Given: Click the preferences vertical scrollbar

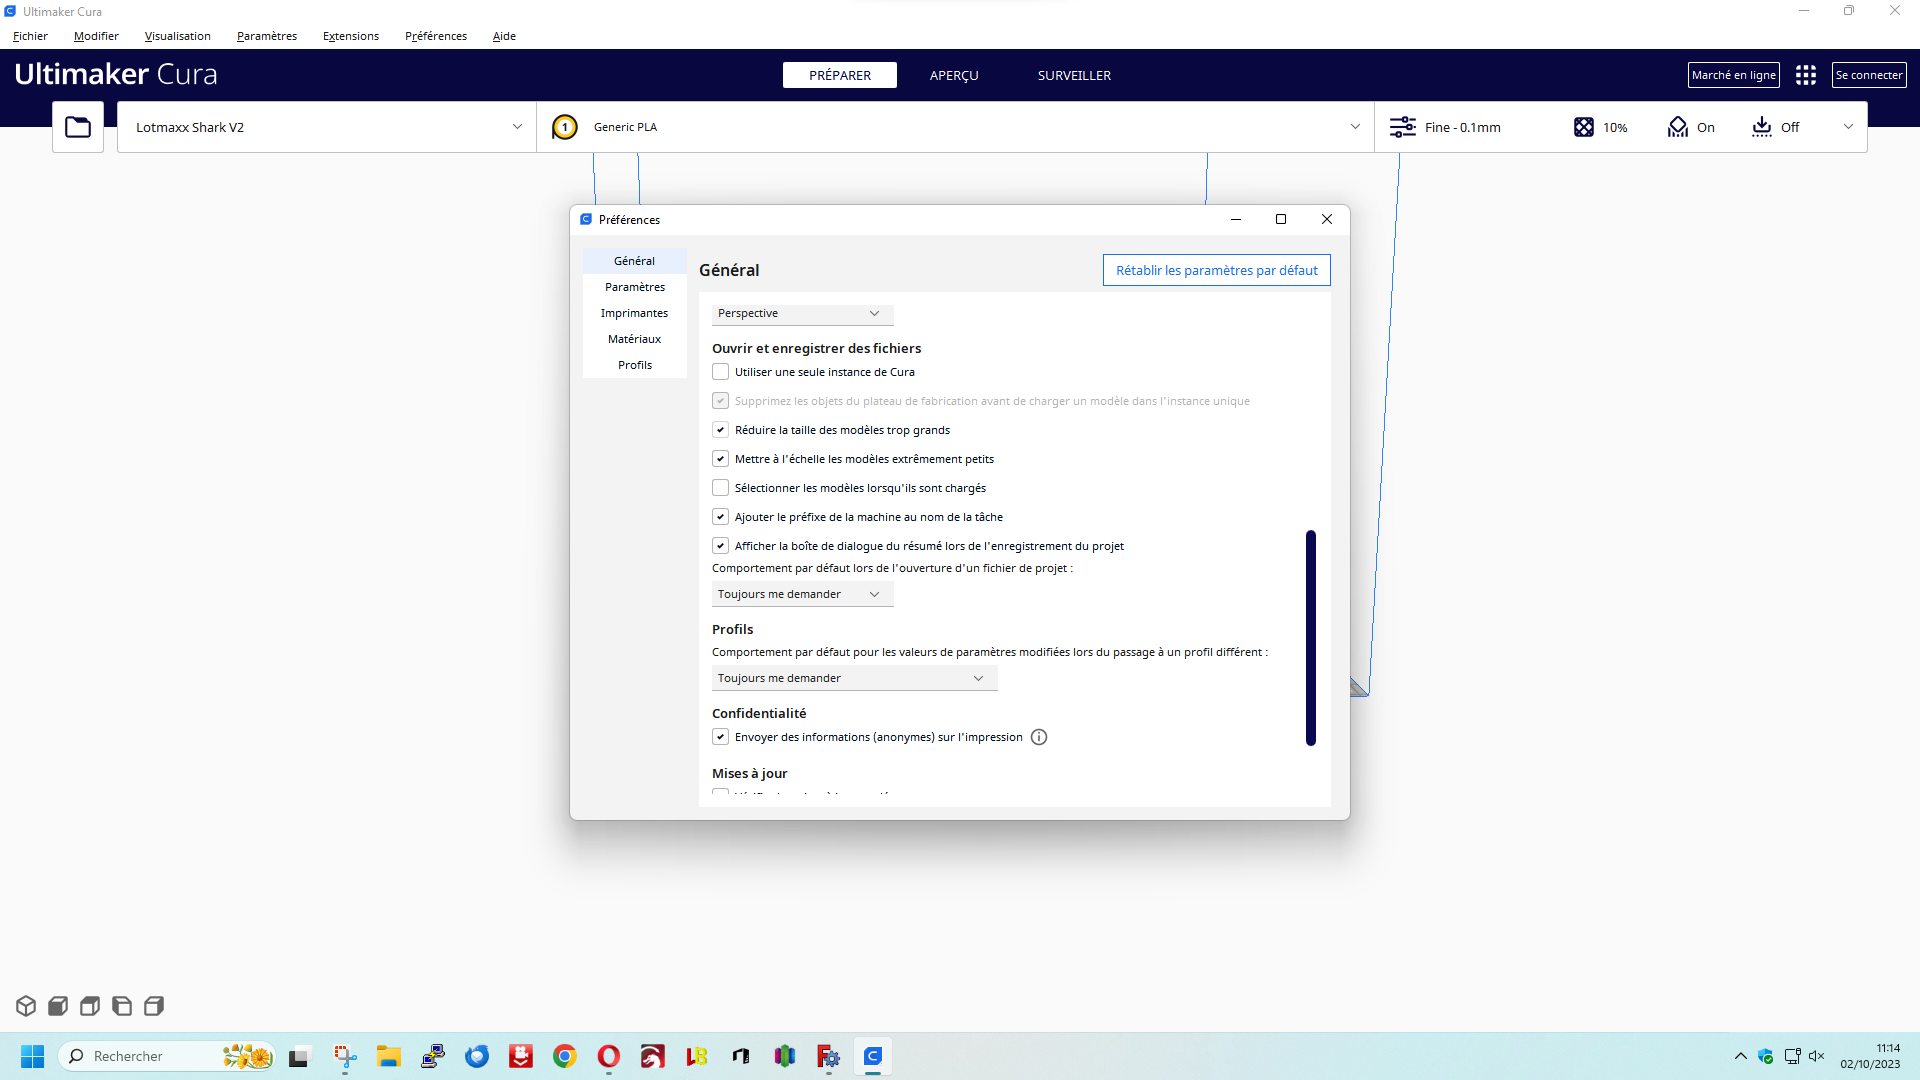Looking at the screenshot, I should click(1310, 637).
